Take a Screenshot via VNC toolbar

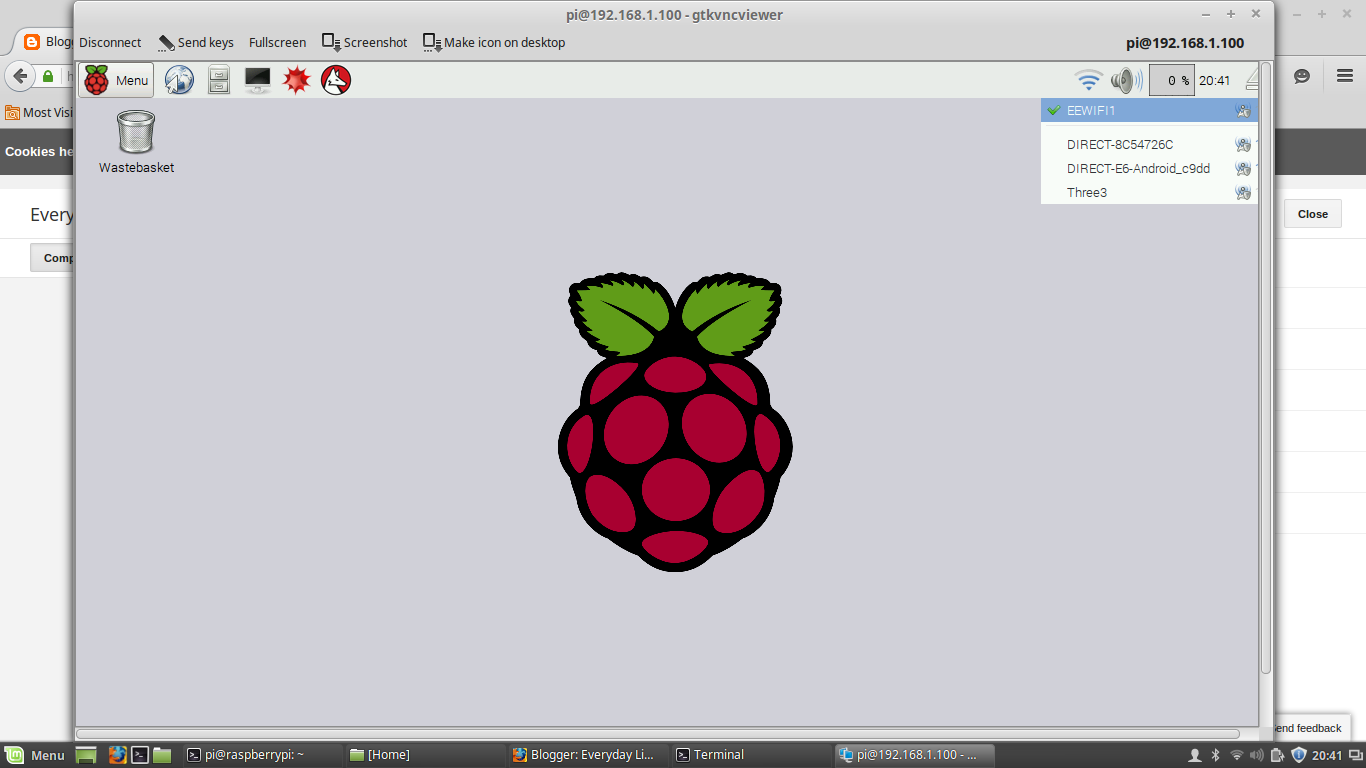point(365,43)
